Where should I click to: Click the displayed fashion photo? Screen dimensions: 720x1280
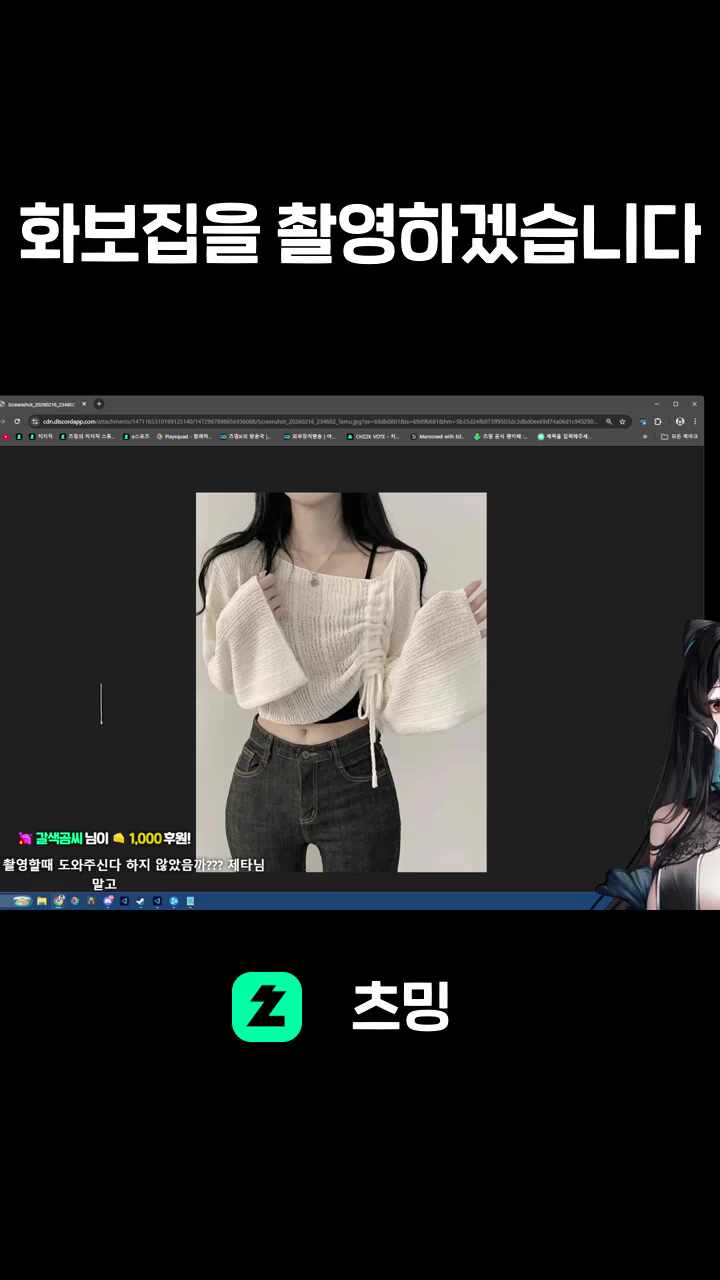click(x=341, y=682)
